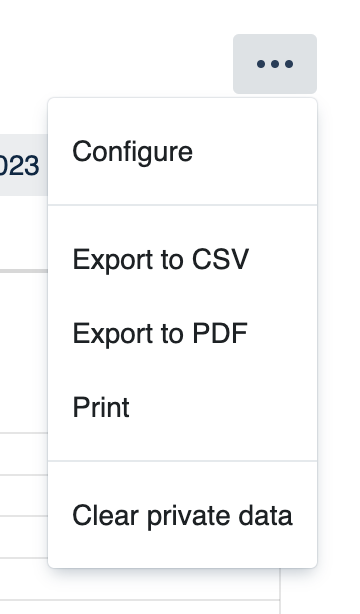The width and height of the screenshot is (360, 614).
Task: Close the menu via ellipsis button
Action: point(275,64)
